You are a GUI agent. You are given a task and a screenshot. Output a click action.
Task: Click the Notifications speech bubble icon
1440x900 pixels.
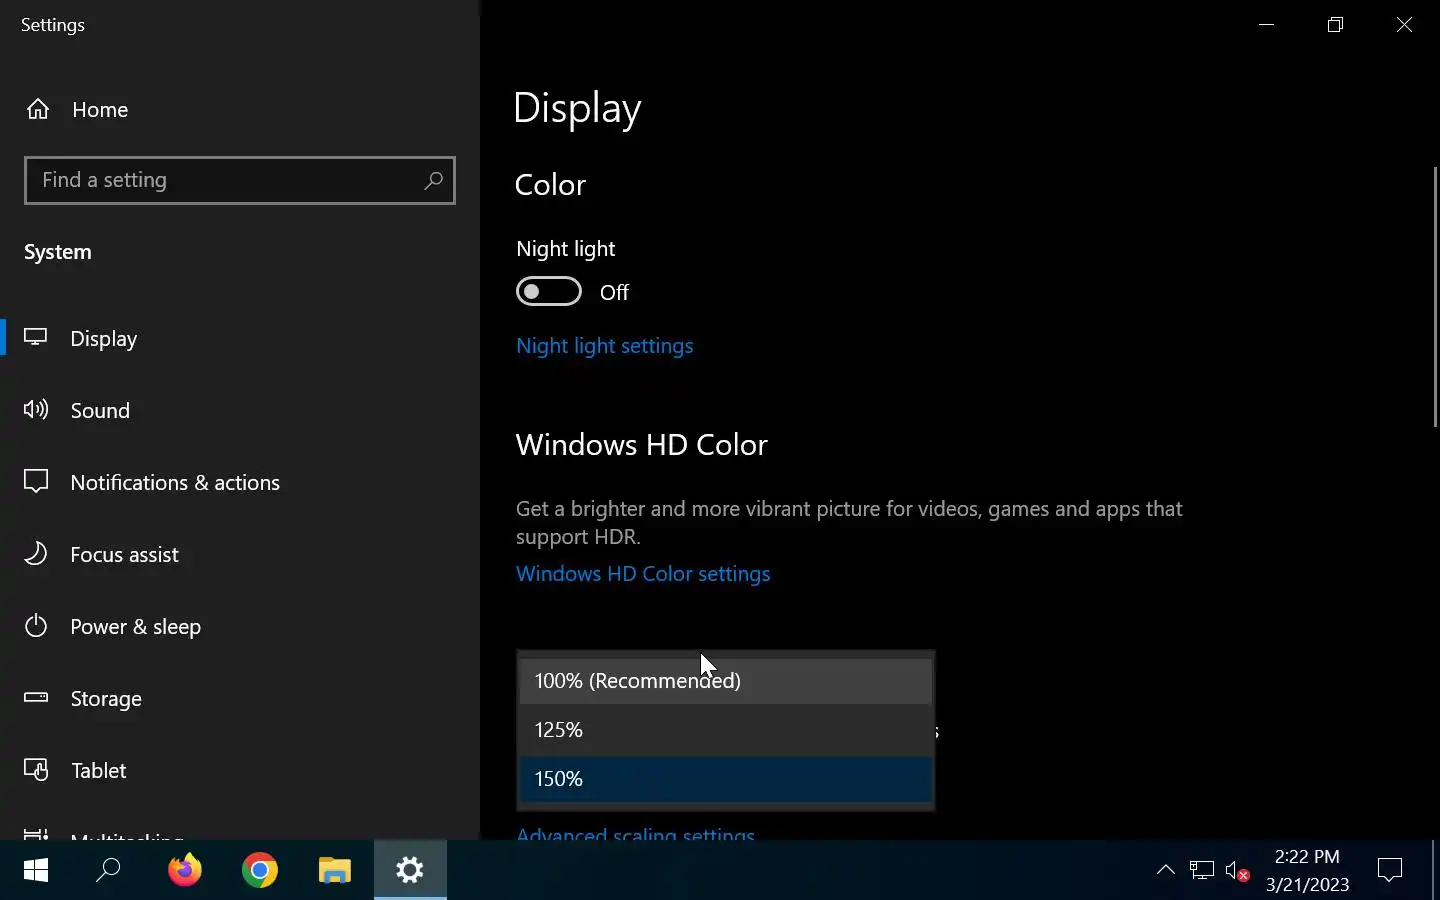coord(36,482)
